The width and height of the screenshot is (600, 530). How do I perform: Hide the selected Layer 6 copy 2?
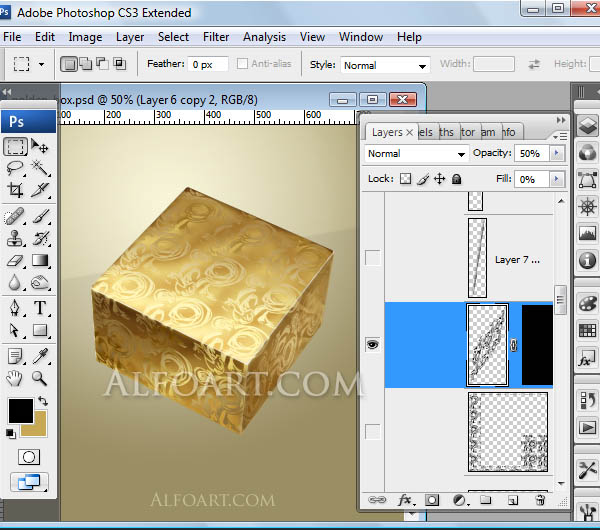click(x=372, y=345)
